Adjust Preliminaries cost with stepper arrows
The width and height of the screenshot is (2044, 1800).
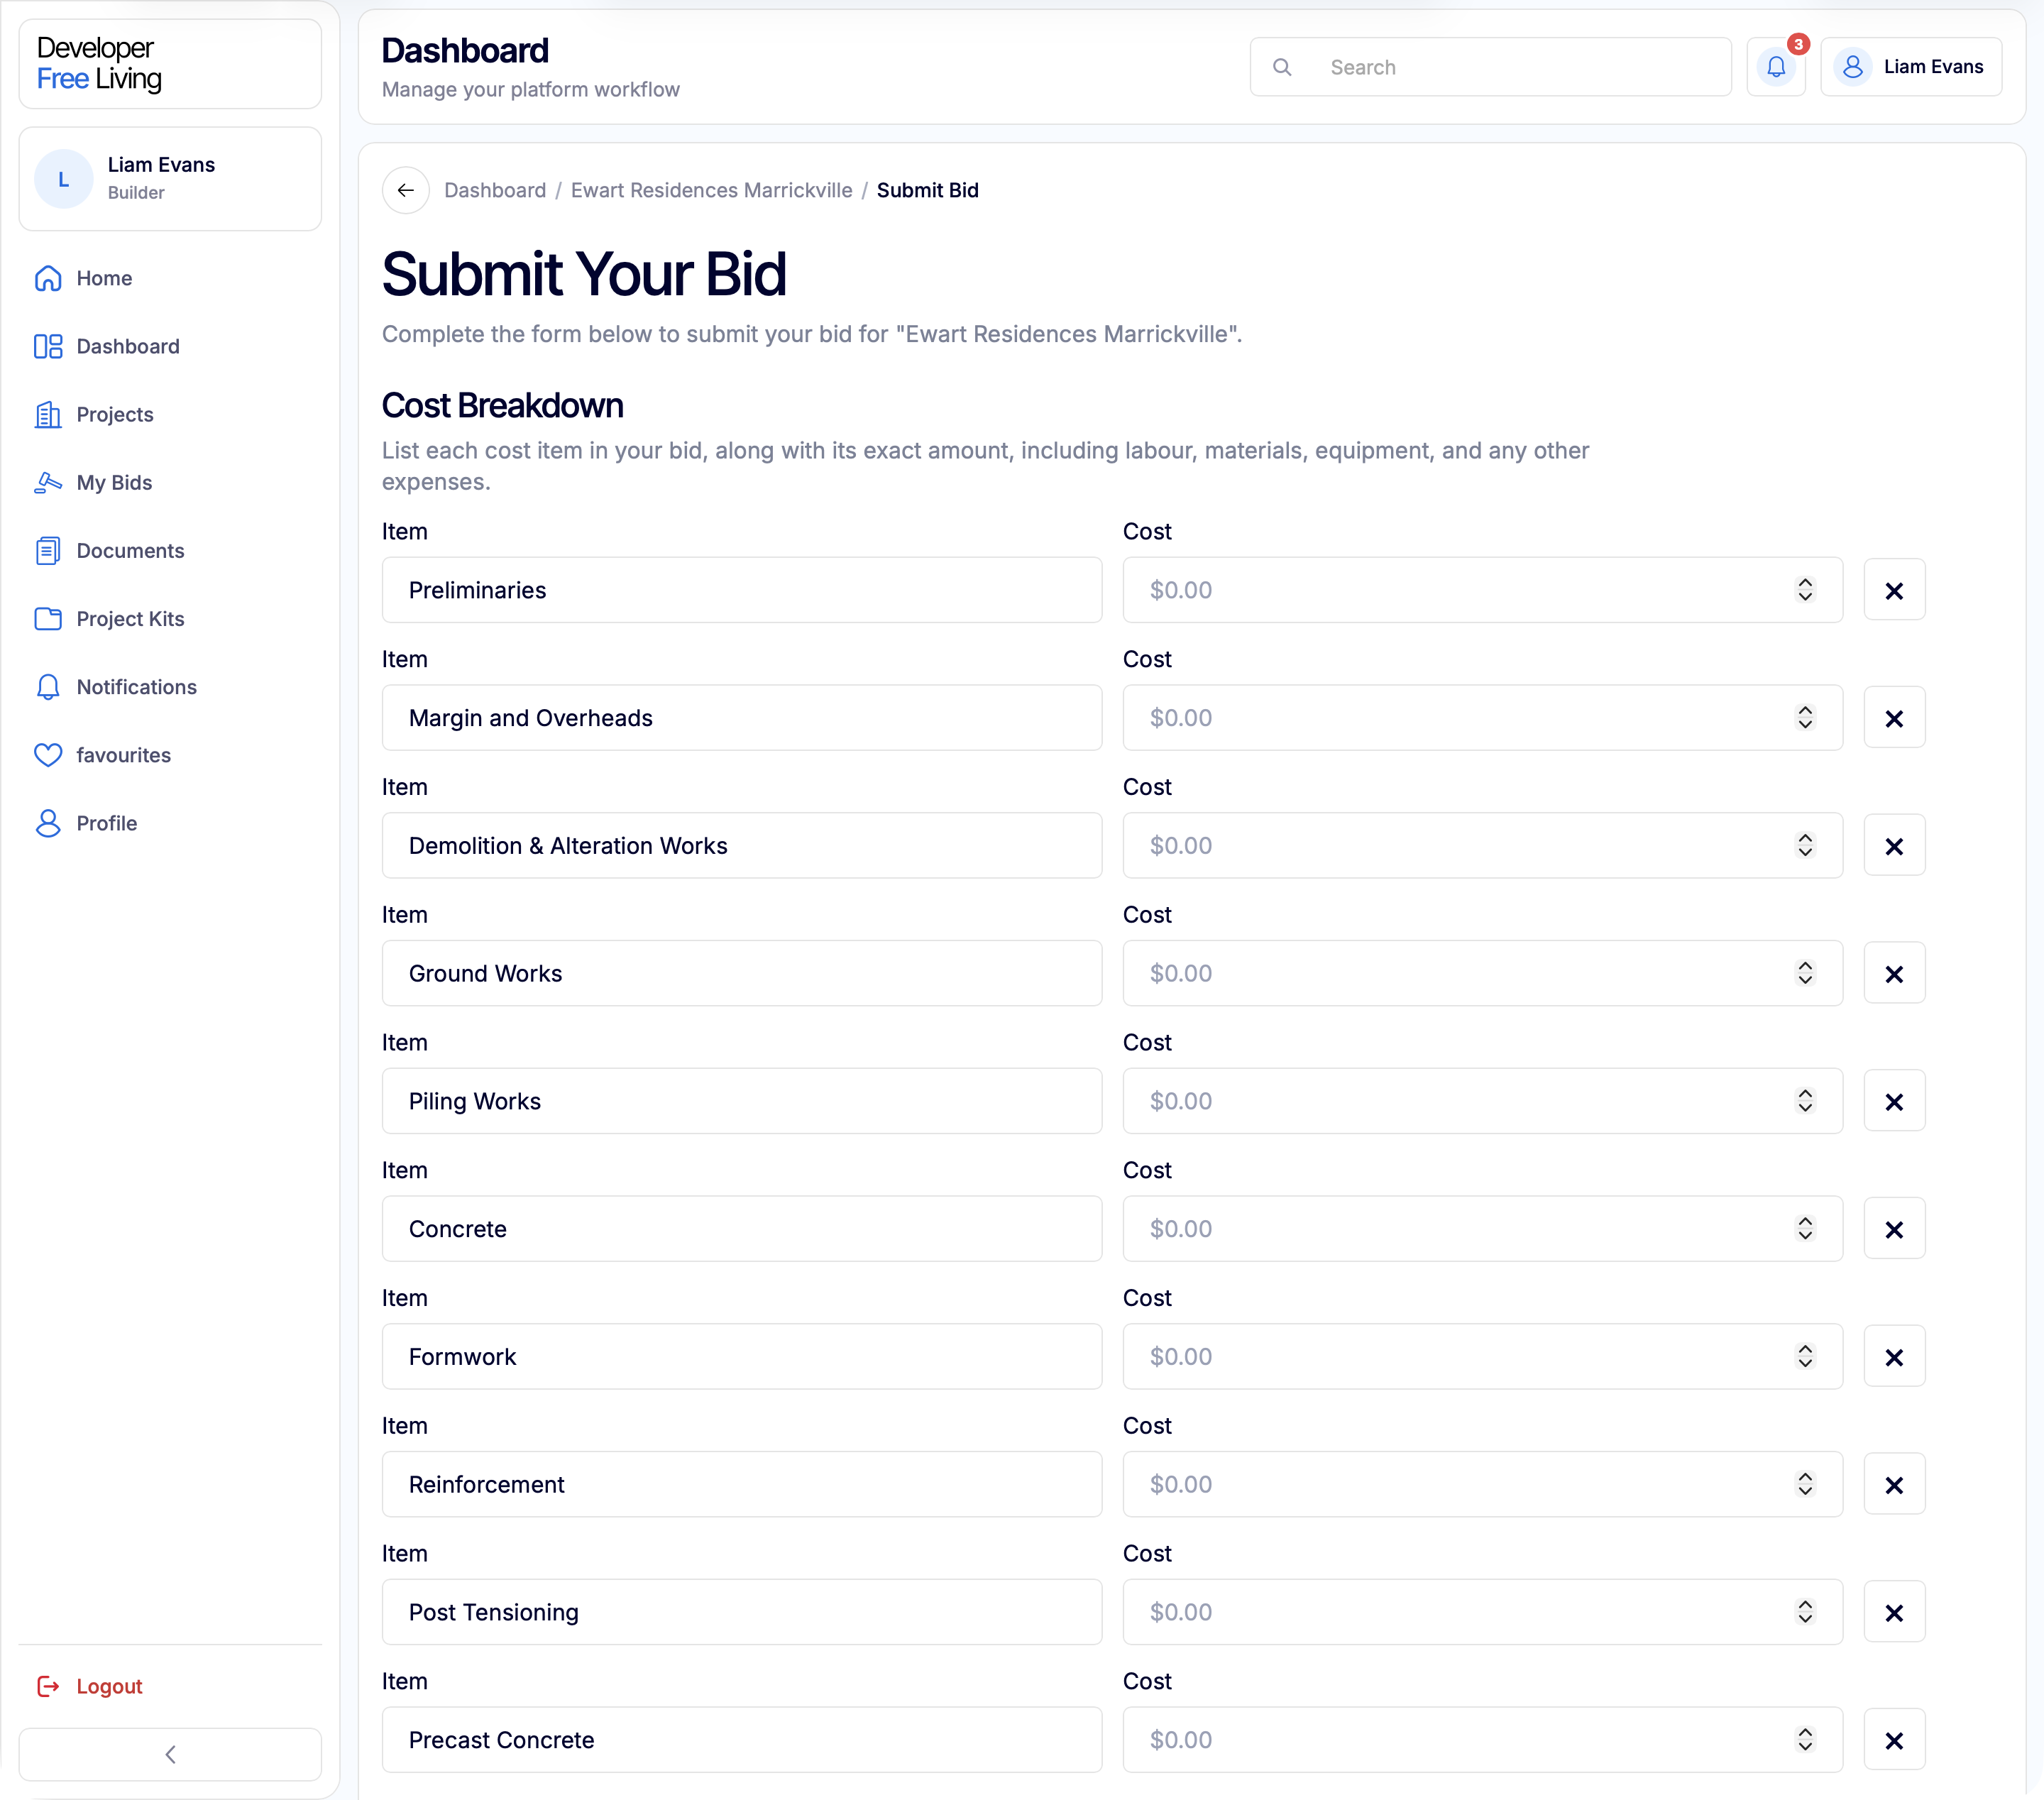coord(1805,590)
